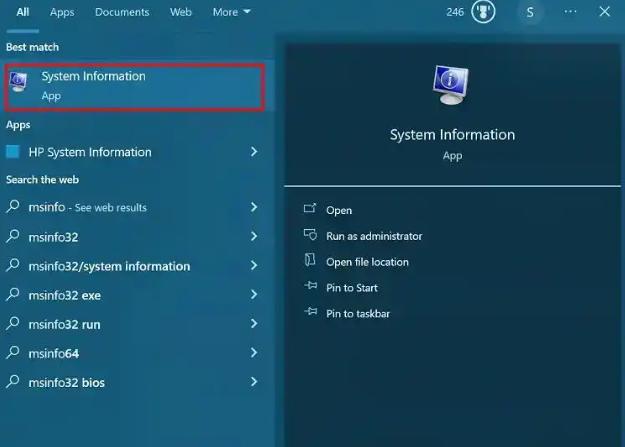Choose msinfo32 bios suggestion
Viewport: 625px width, 447px height.
click(x=67, y=383)
